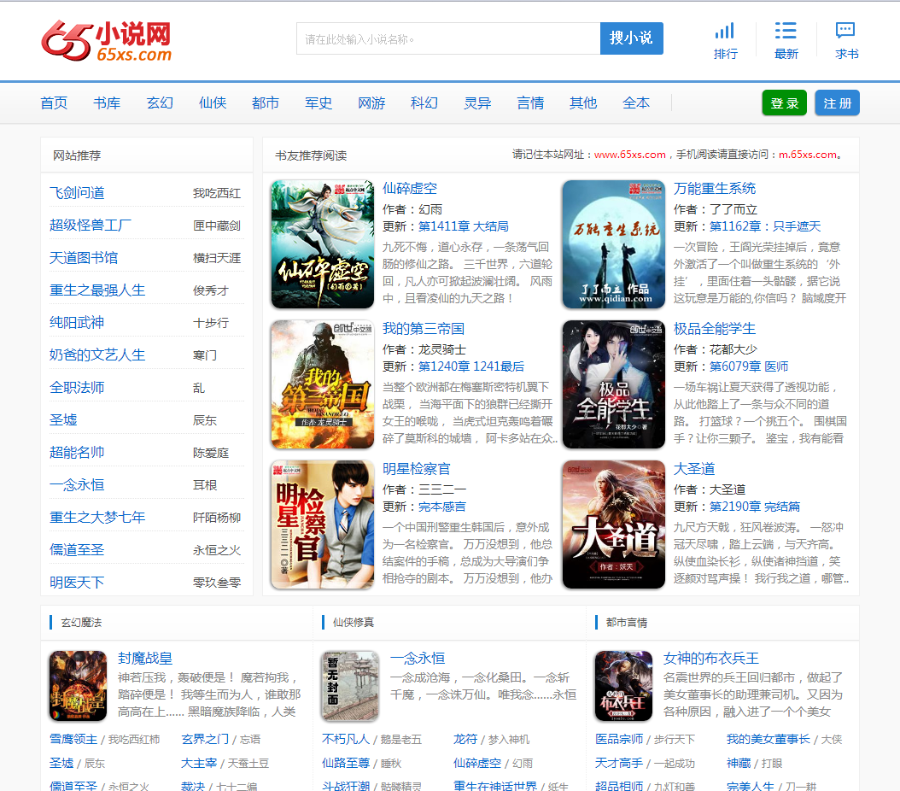The width and height of the screenshot is (900, 791).
Task: Open the 封魔战皇 title link
Action: (145, 658)
